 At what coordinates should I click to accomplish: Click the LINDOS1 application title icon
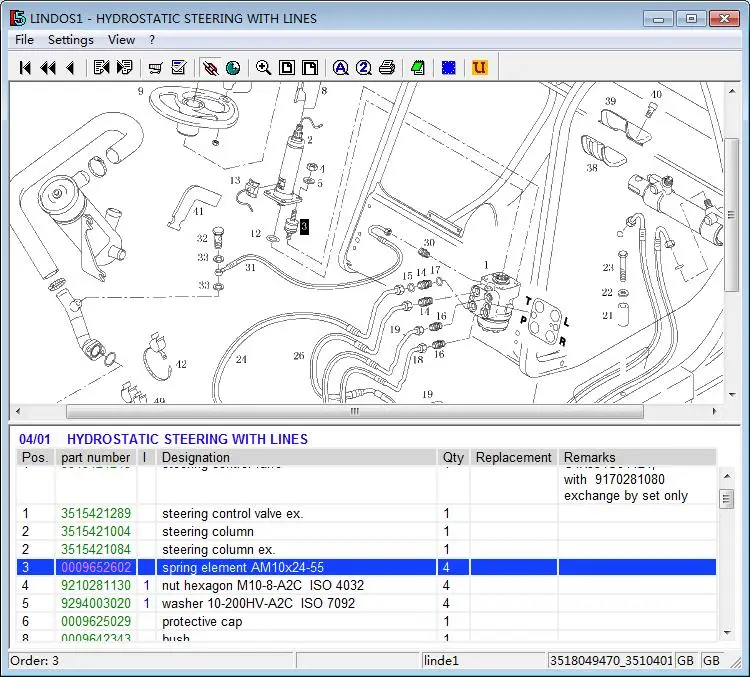[18, 18]
